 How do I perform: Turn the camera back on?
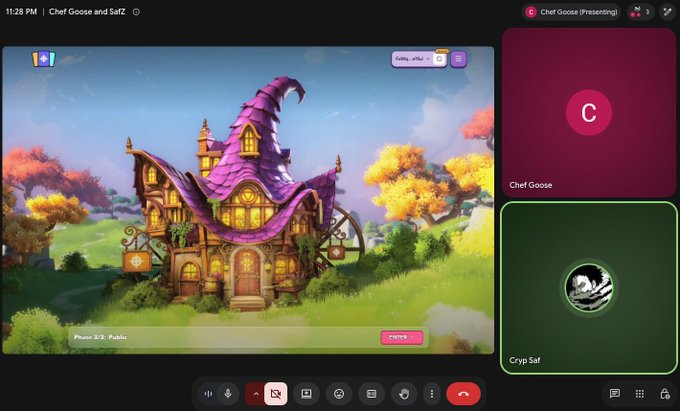point(275,394)
